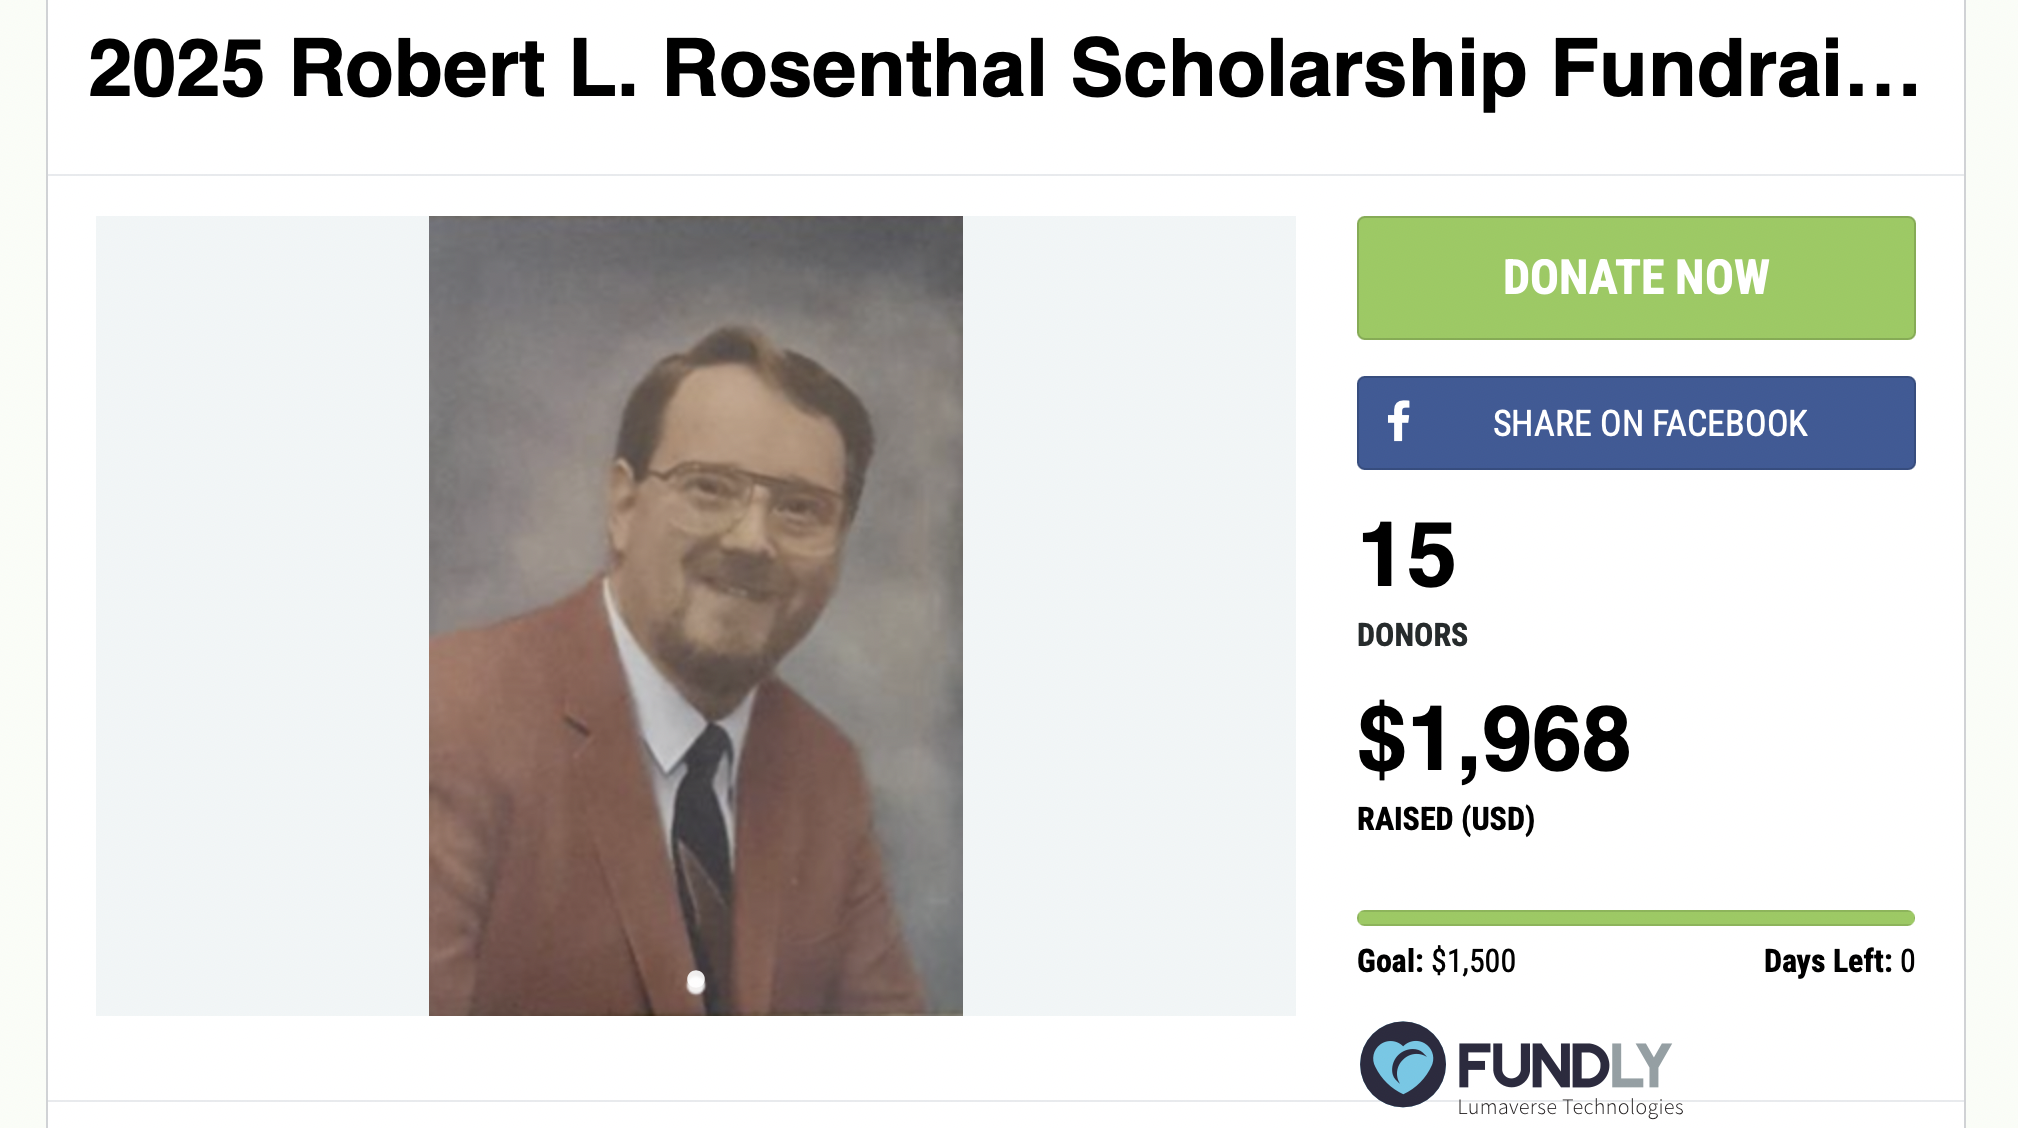Click the DONORS label
This screenshot has height=1128, width=2018.
pyautogui.click(x=1412, y=635)
